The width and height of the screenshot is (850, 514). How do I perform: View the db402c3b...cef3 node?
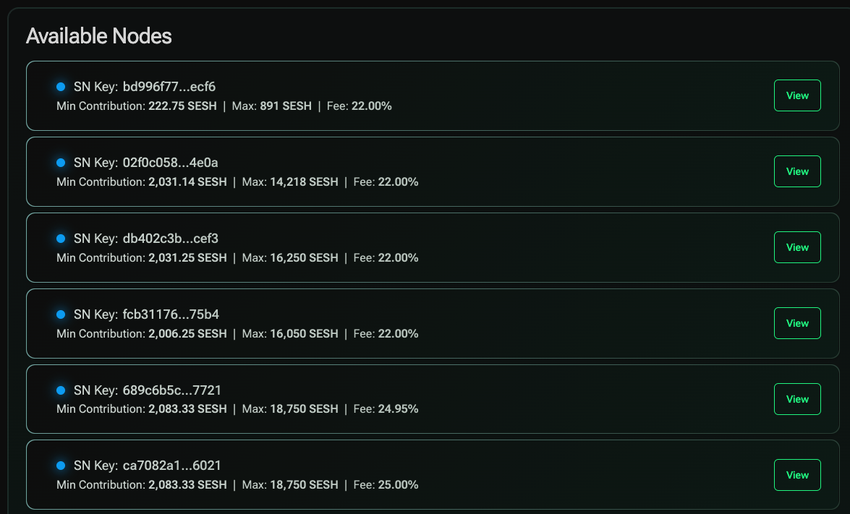click(x=797, y=247)
